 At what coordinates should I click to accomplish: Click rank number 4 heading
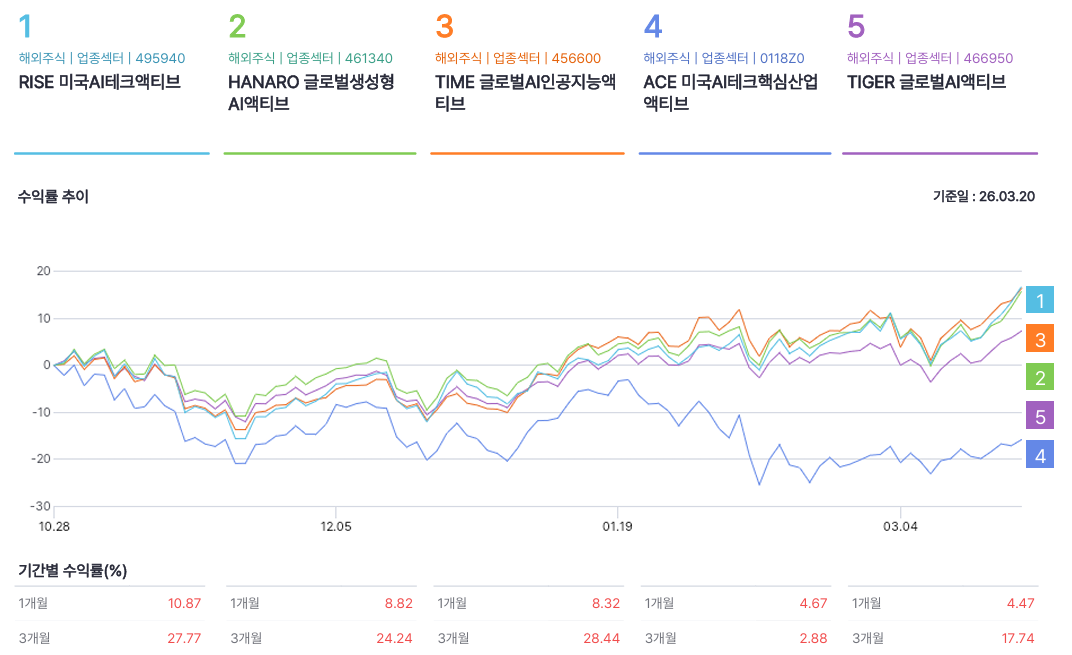click(653, 27)
